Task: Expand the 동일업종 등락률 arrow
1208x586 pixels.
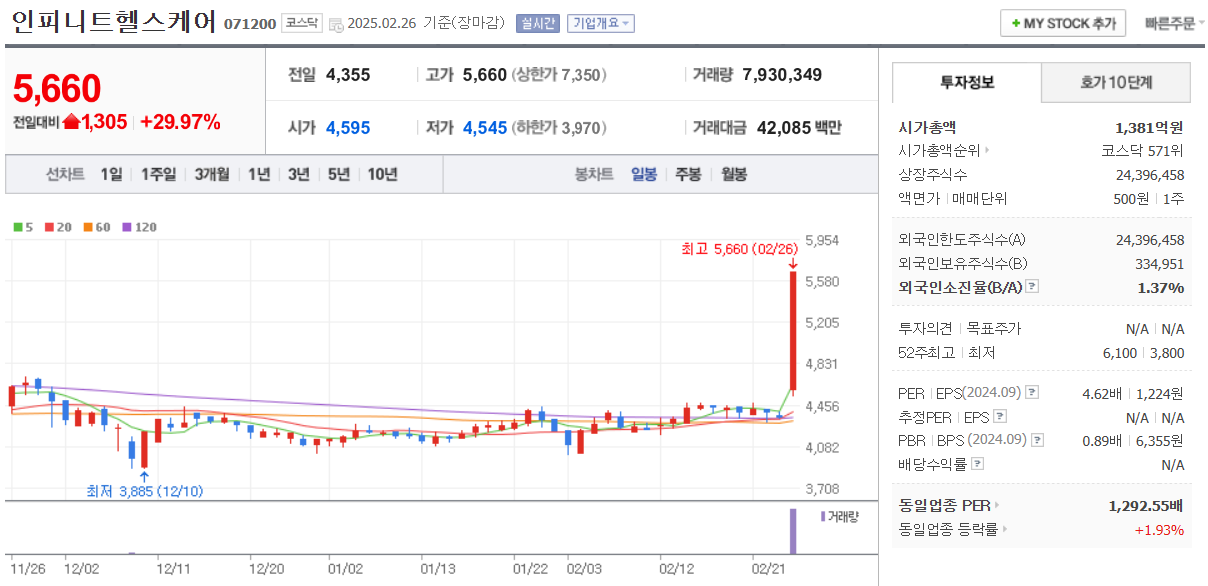Action: pos(1004,530)
